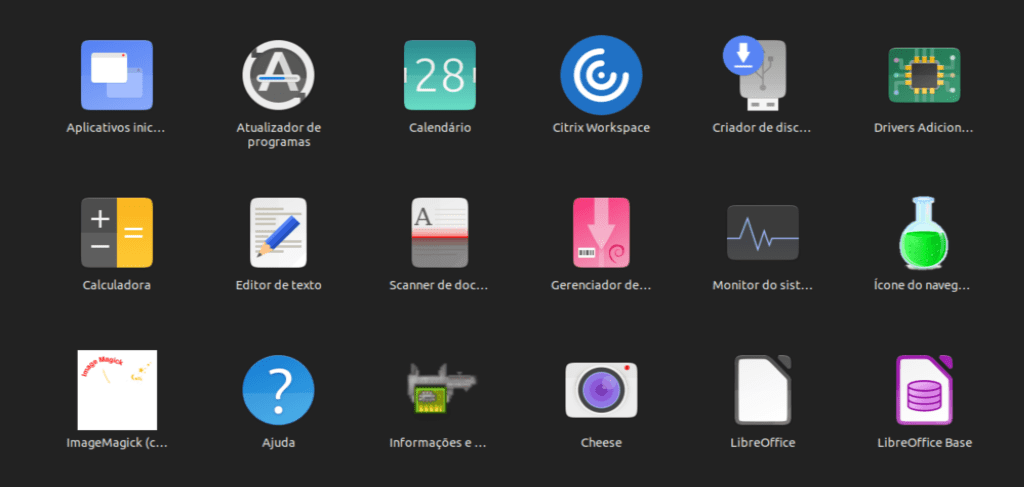Open Informações e benchmarks caliper icon
The image size is (1024, 489).
click(440, 390)
